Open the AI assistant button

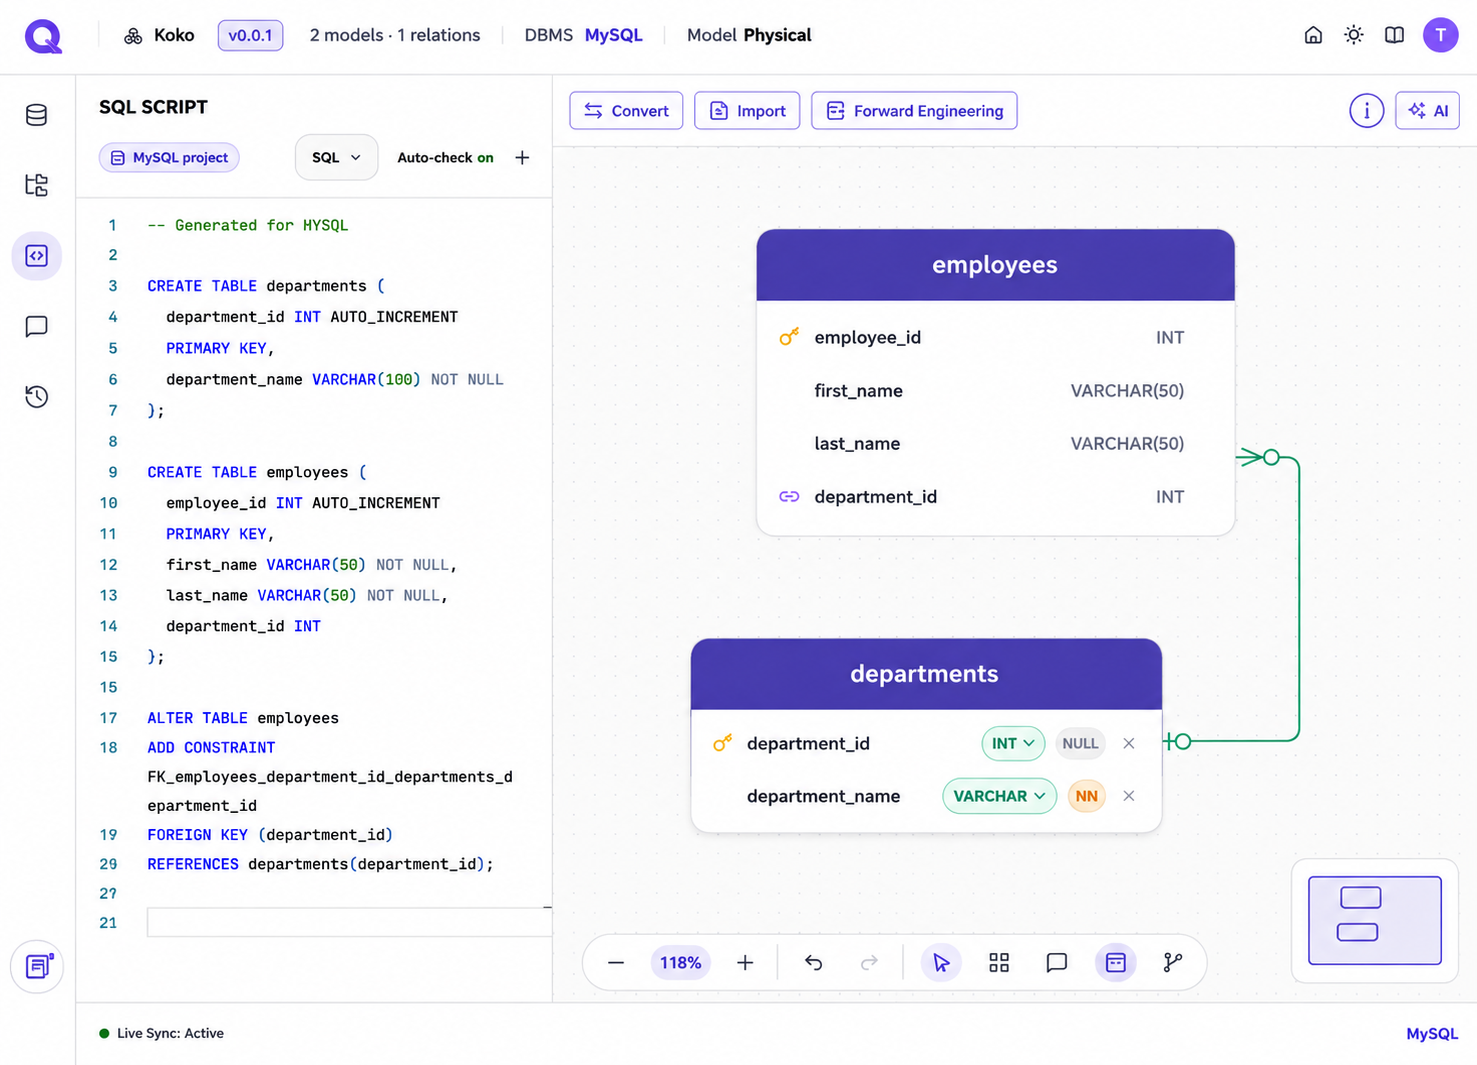pyautogui.click(x=1428, y=111)
